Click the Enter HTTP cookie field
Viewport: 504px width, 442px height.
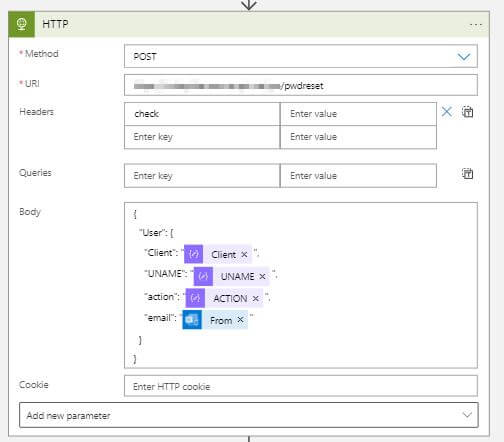click(x=301, y=386)
